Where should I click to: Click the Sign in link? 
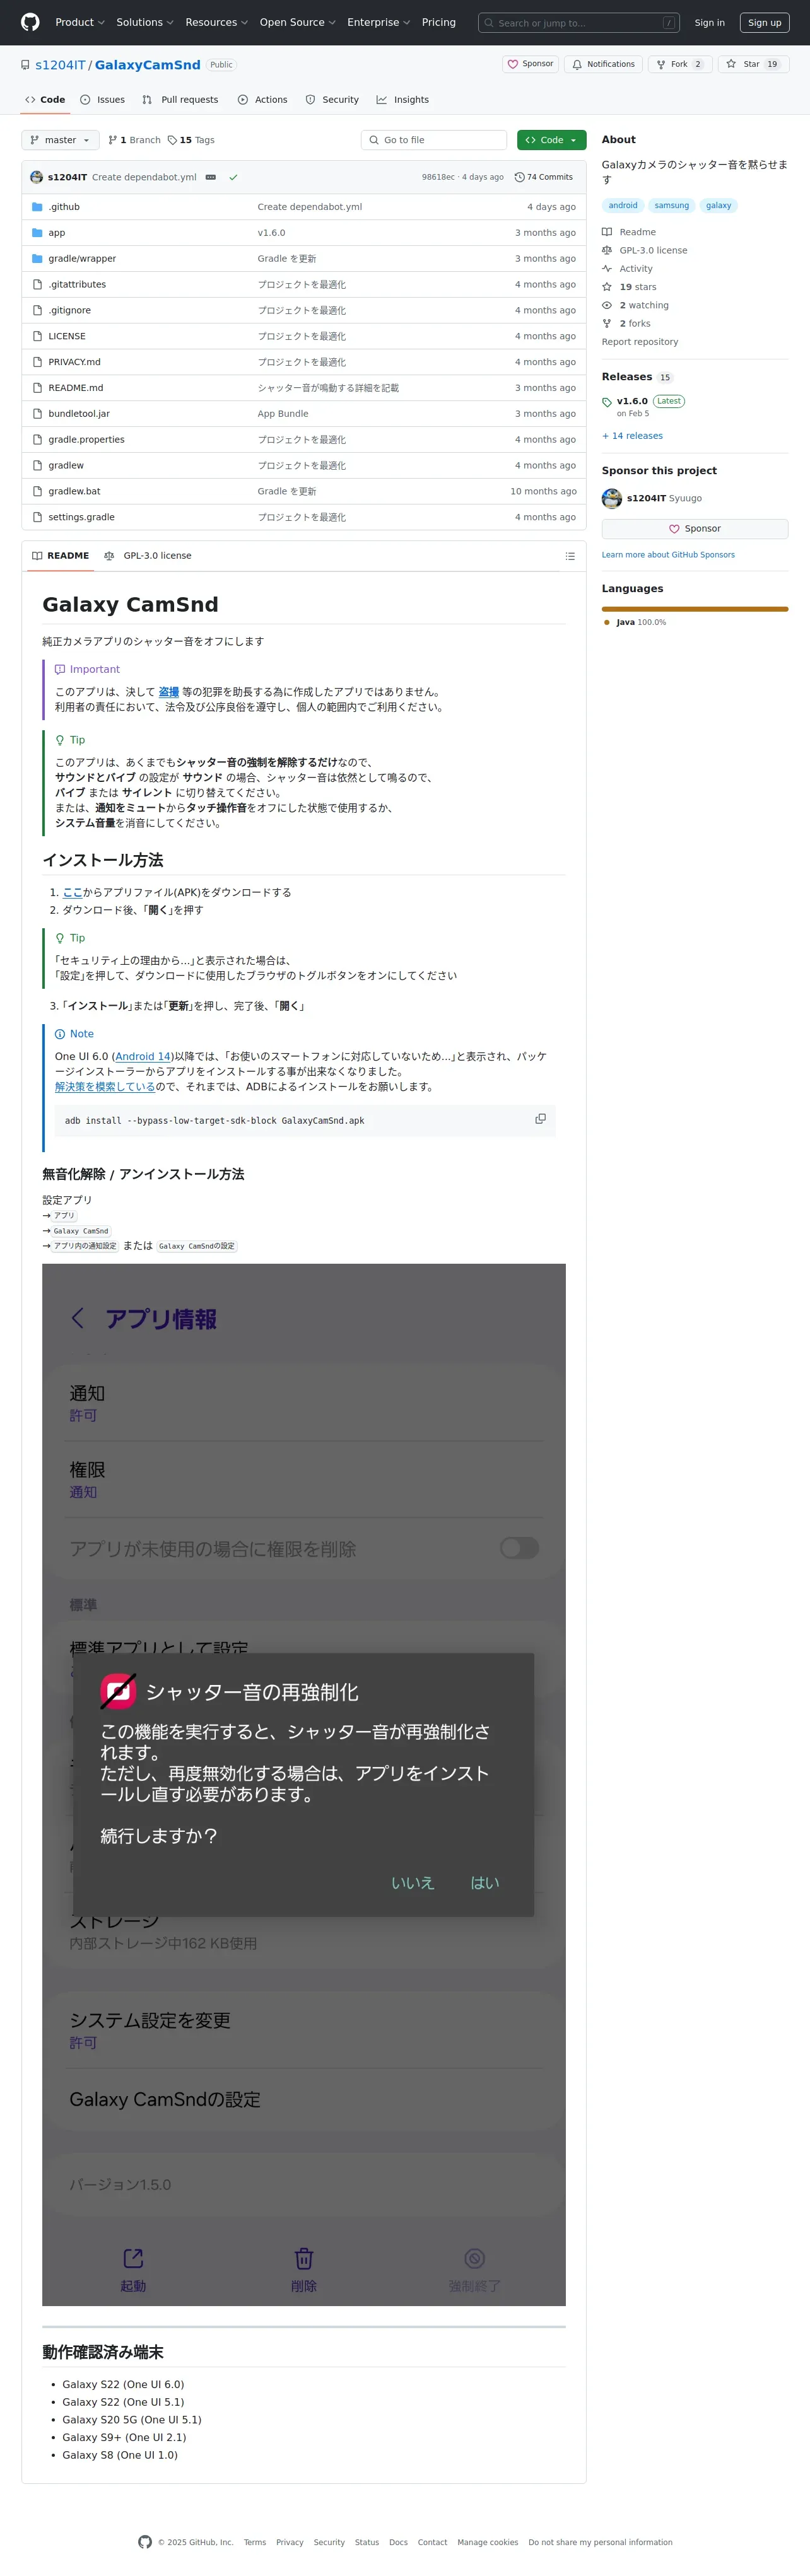coord(709,23)
